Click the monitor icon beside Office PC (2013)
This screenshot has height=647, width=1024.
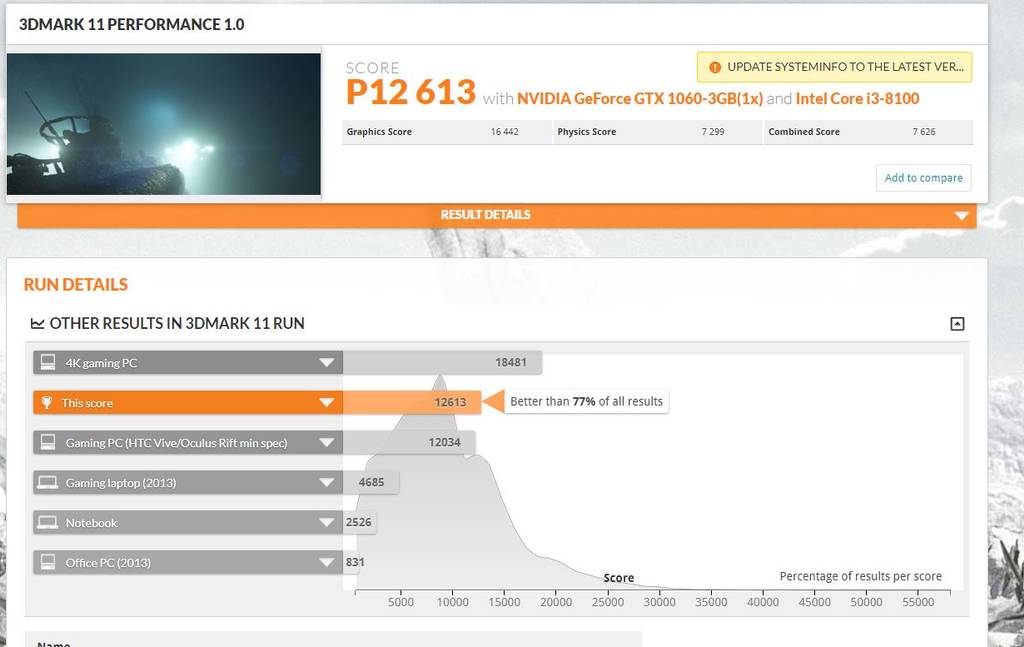[48, 562]
